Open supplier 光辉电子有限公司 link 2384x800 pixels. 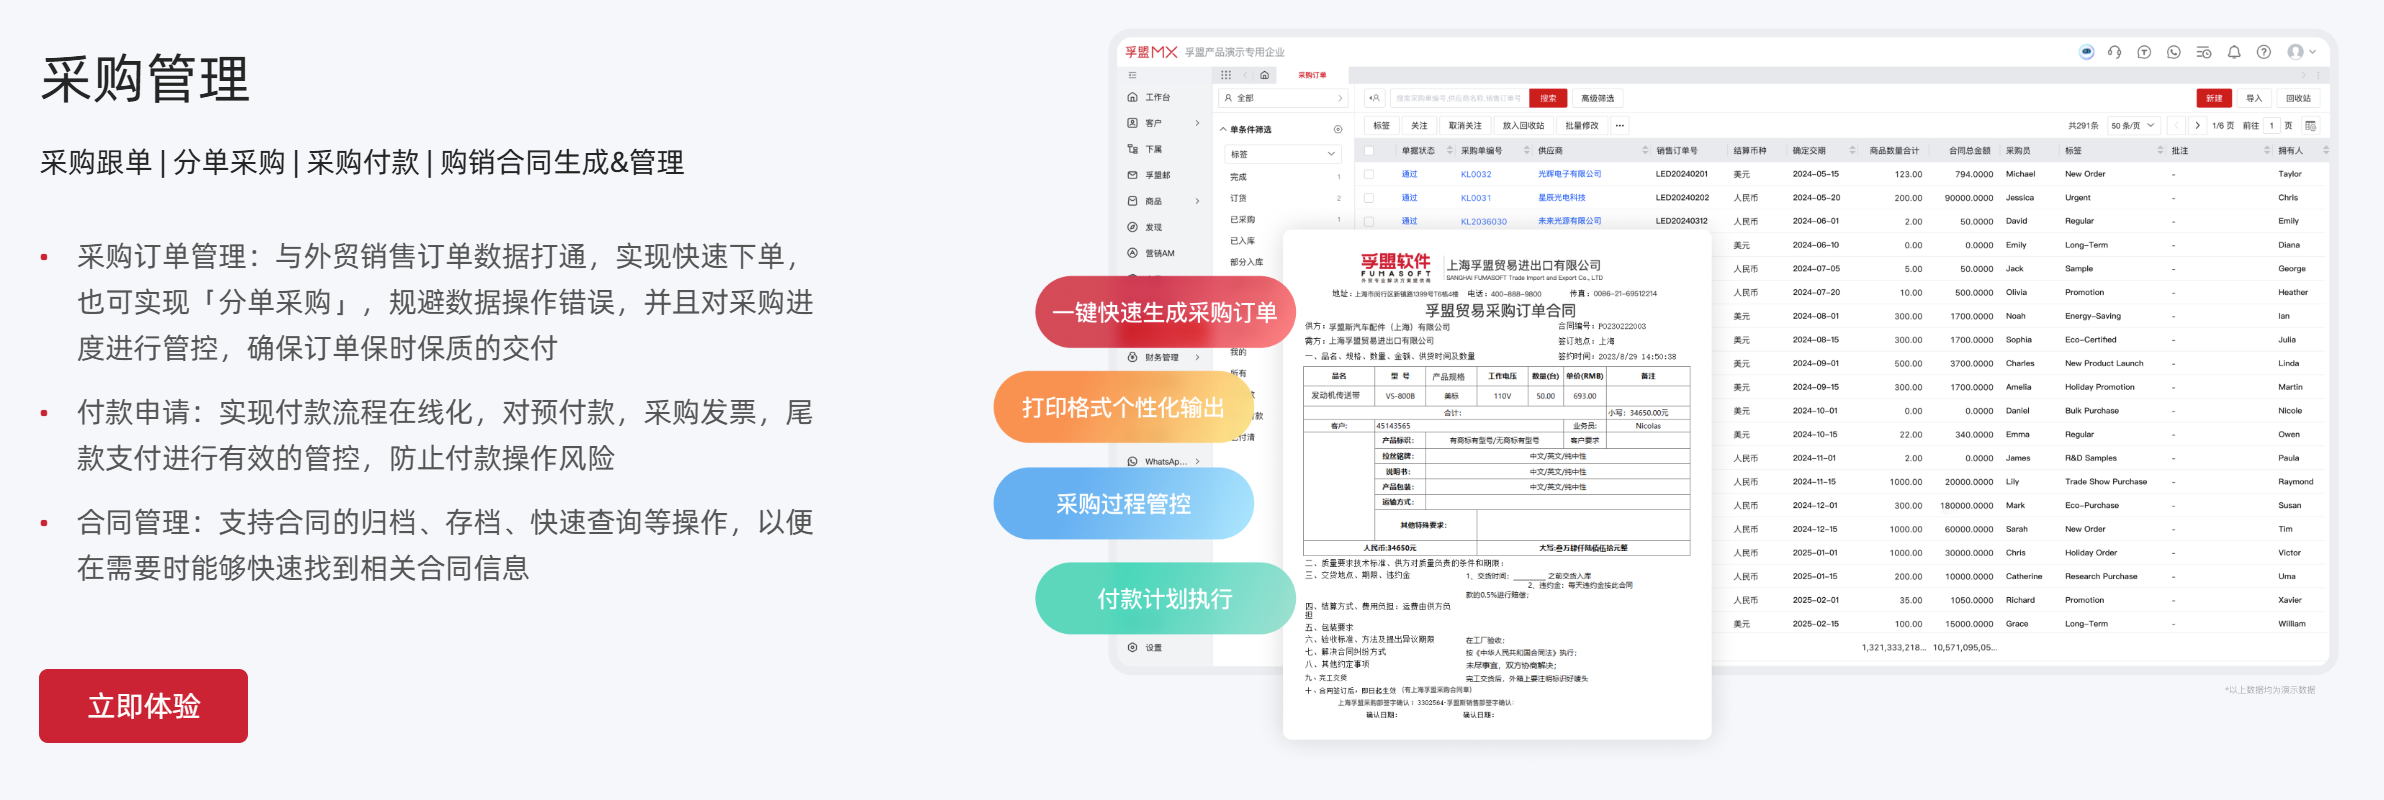pyautogui.click(x=1569, y=174)
